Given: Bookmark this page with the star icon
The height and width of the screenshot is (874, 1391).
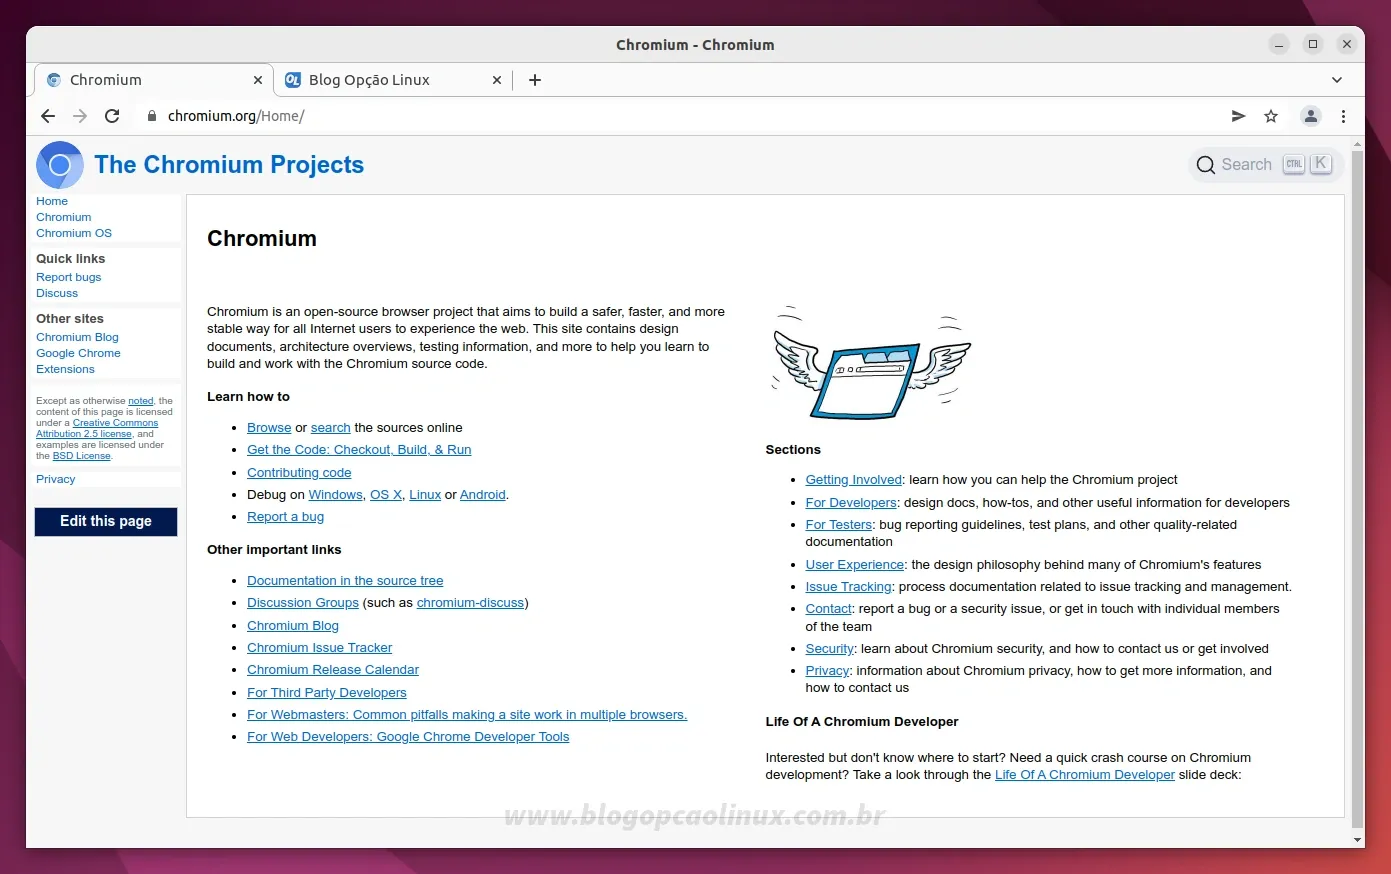Looking at the screenshot, I should coord(1271,116).
